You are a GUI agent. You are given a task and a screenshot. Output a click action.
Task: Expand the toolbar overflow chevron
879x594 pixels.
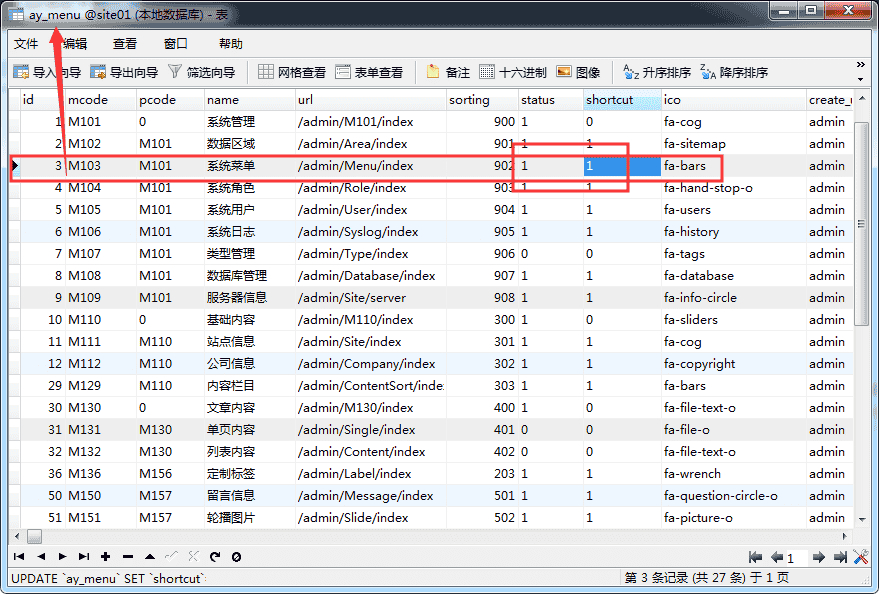pos(860,66)
